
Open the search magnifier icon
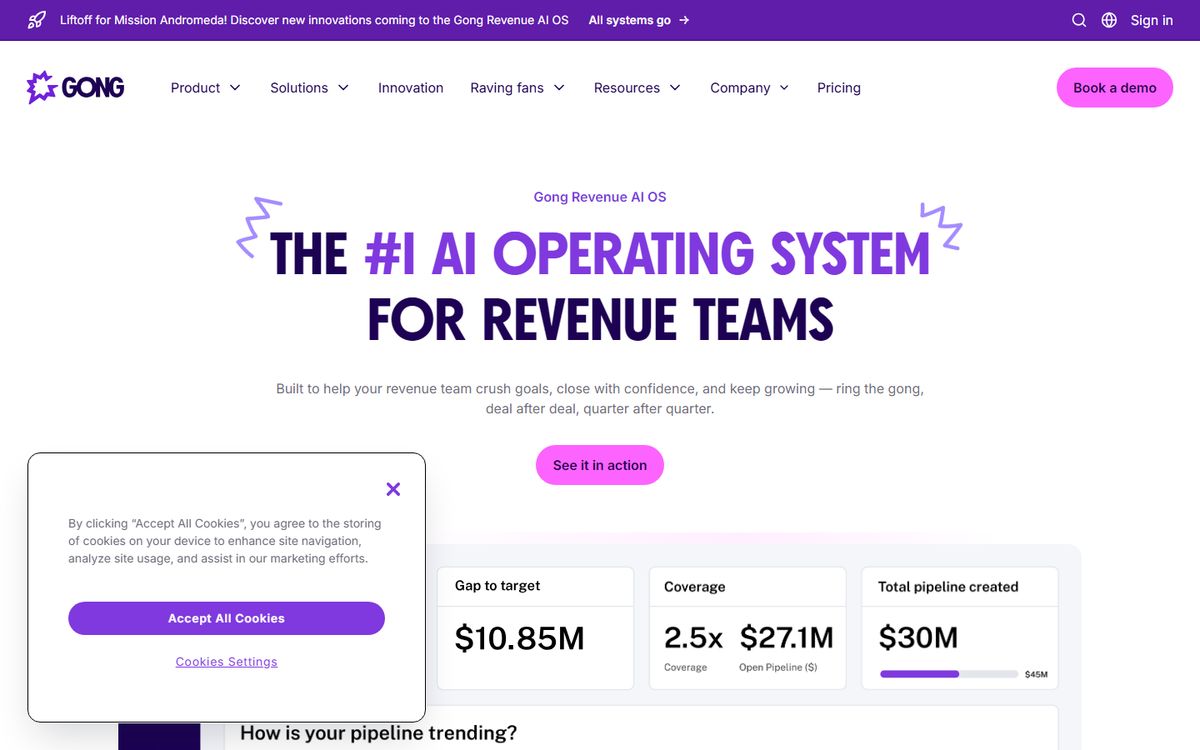point(1079,20)
